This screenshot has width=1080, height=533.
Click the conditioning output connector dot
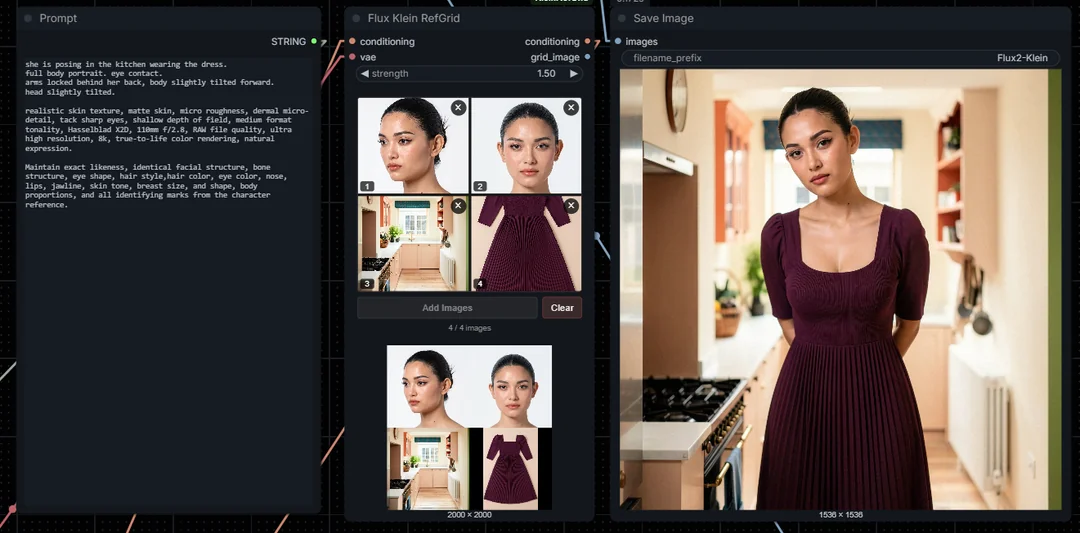(x=588, y=41)
